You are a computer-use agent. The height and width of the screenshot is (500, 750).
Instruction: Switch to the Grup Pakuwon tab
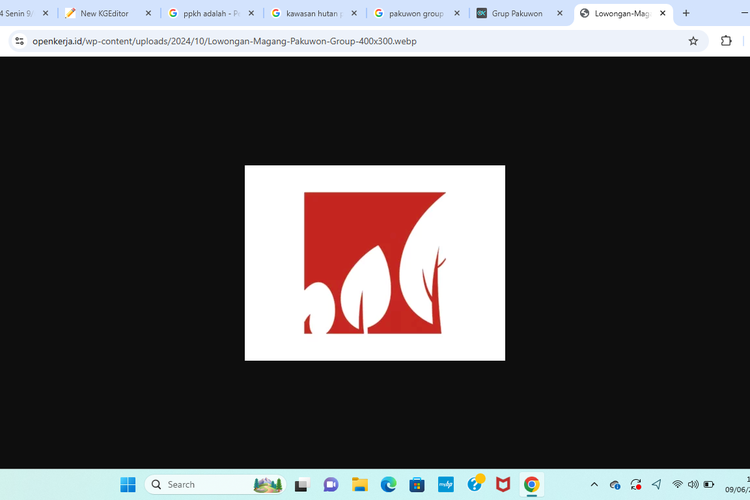[516, 13]
